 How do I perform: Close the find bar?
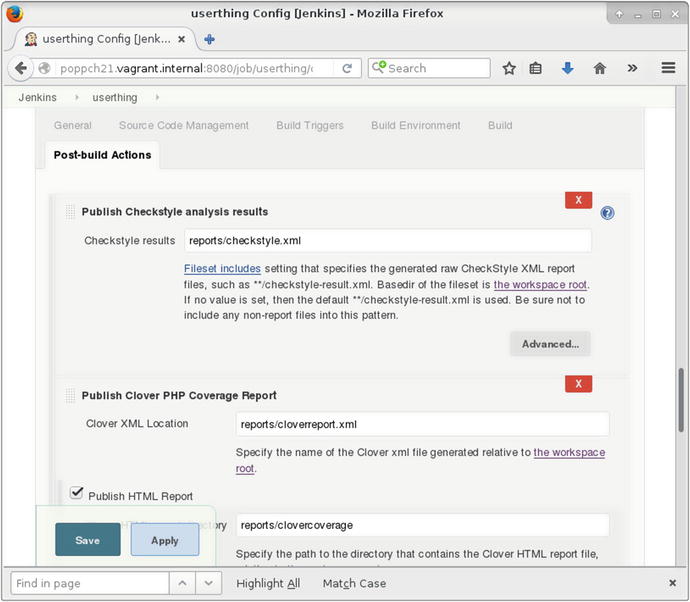click(x=672, y=583)
